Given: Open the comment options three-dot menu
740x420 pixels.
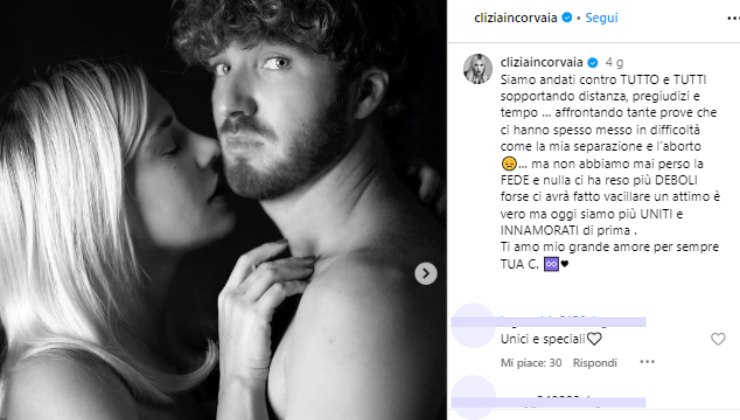Looking at the screenshot, I should 647,362.
